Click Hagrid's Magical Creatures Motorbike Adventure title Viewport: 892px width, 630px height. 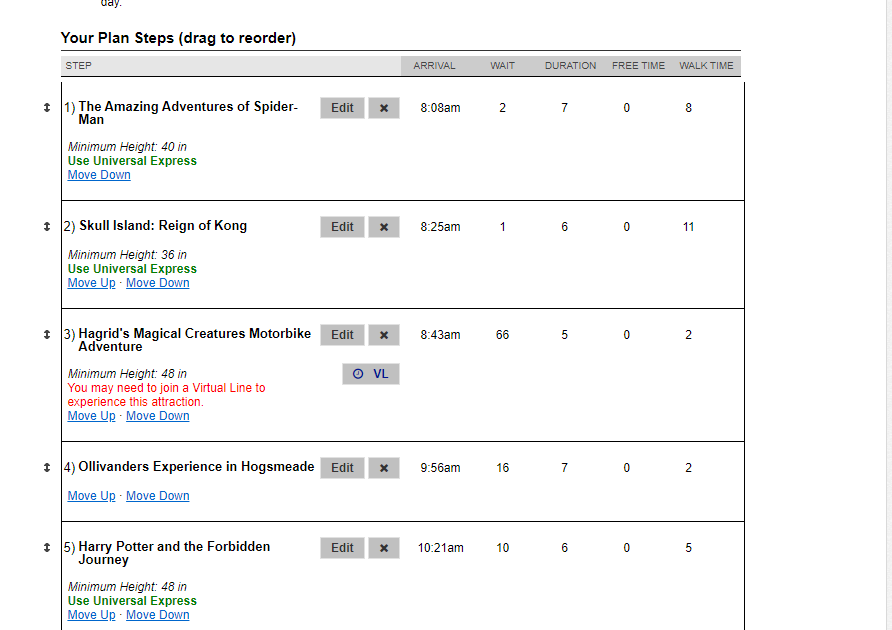(x=195, y=340)
